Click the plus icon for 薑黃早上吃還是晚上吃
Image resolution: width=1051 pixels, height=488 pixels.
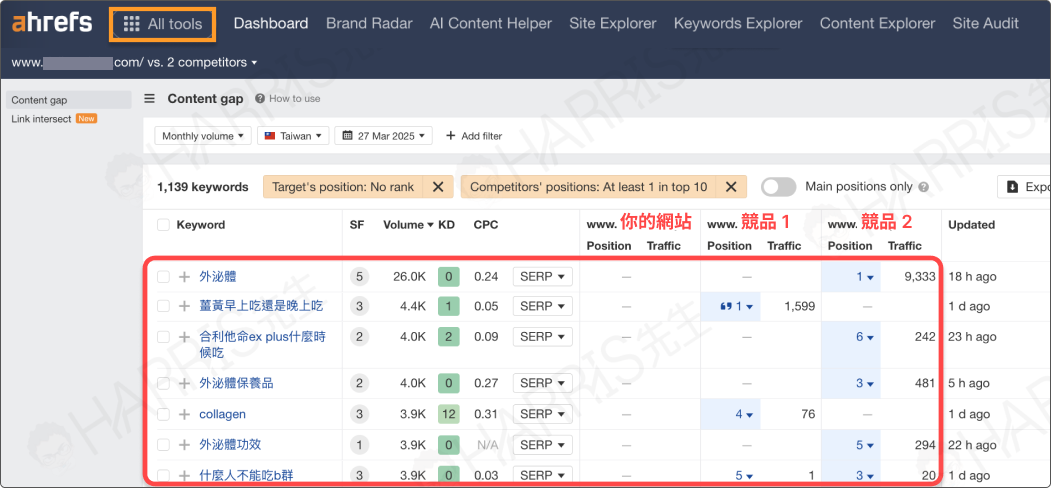pos(184,306)
